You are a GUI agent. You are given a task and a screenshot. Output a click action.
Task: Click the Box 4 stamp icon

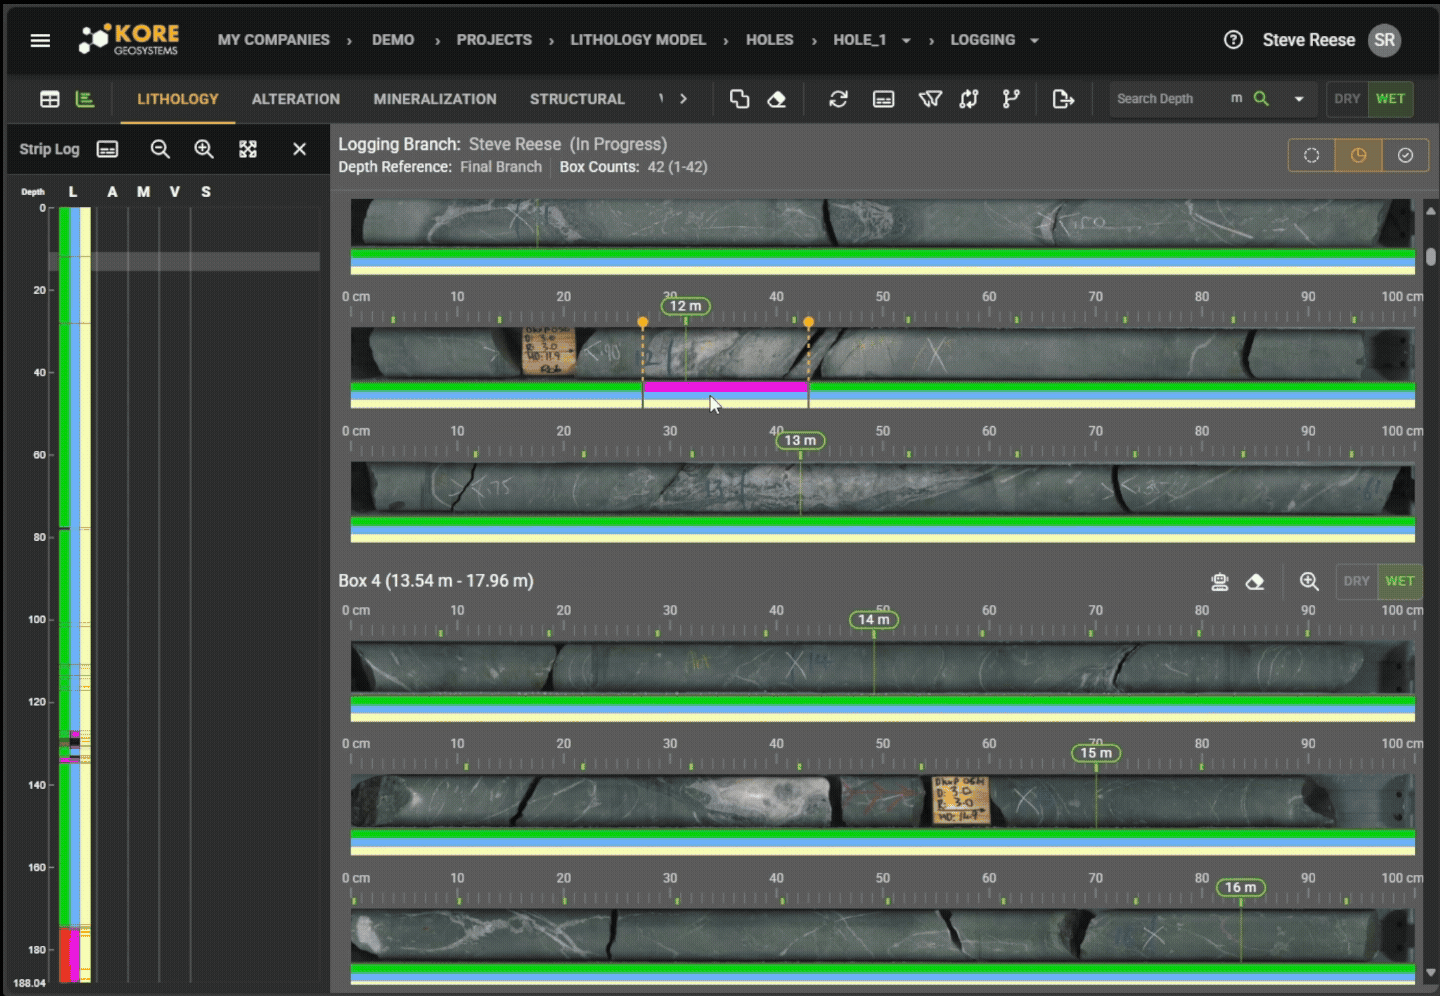point(1219,581)
